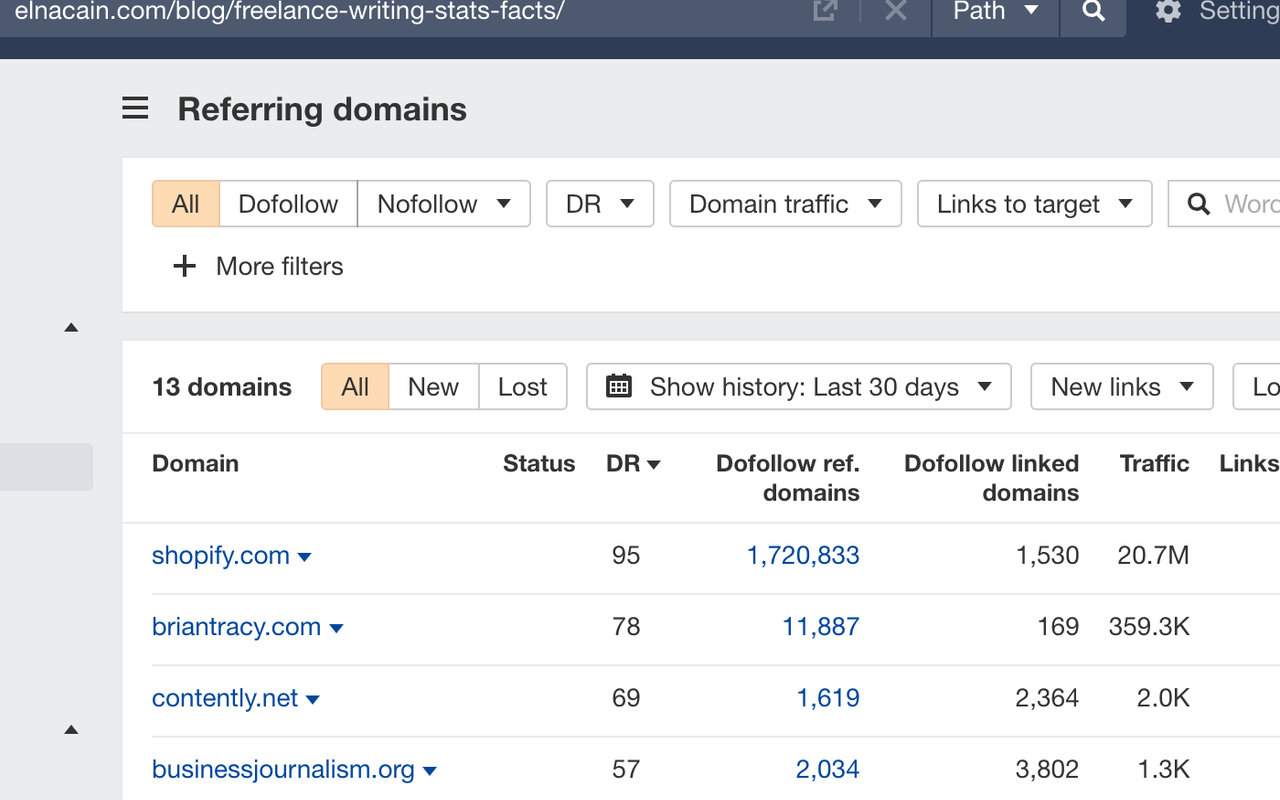
Task: Open the Nofollow filter dropdown
Action: pos(444,204)
